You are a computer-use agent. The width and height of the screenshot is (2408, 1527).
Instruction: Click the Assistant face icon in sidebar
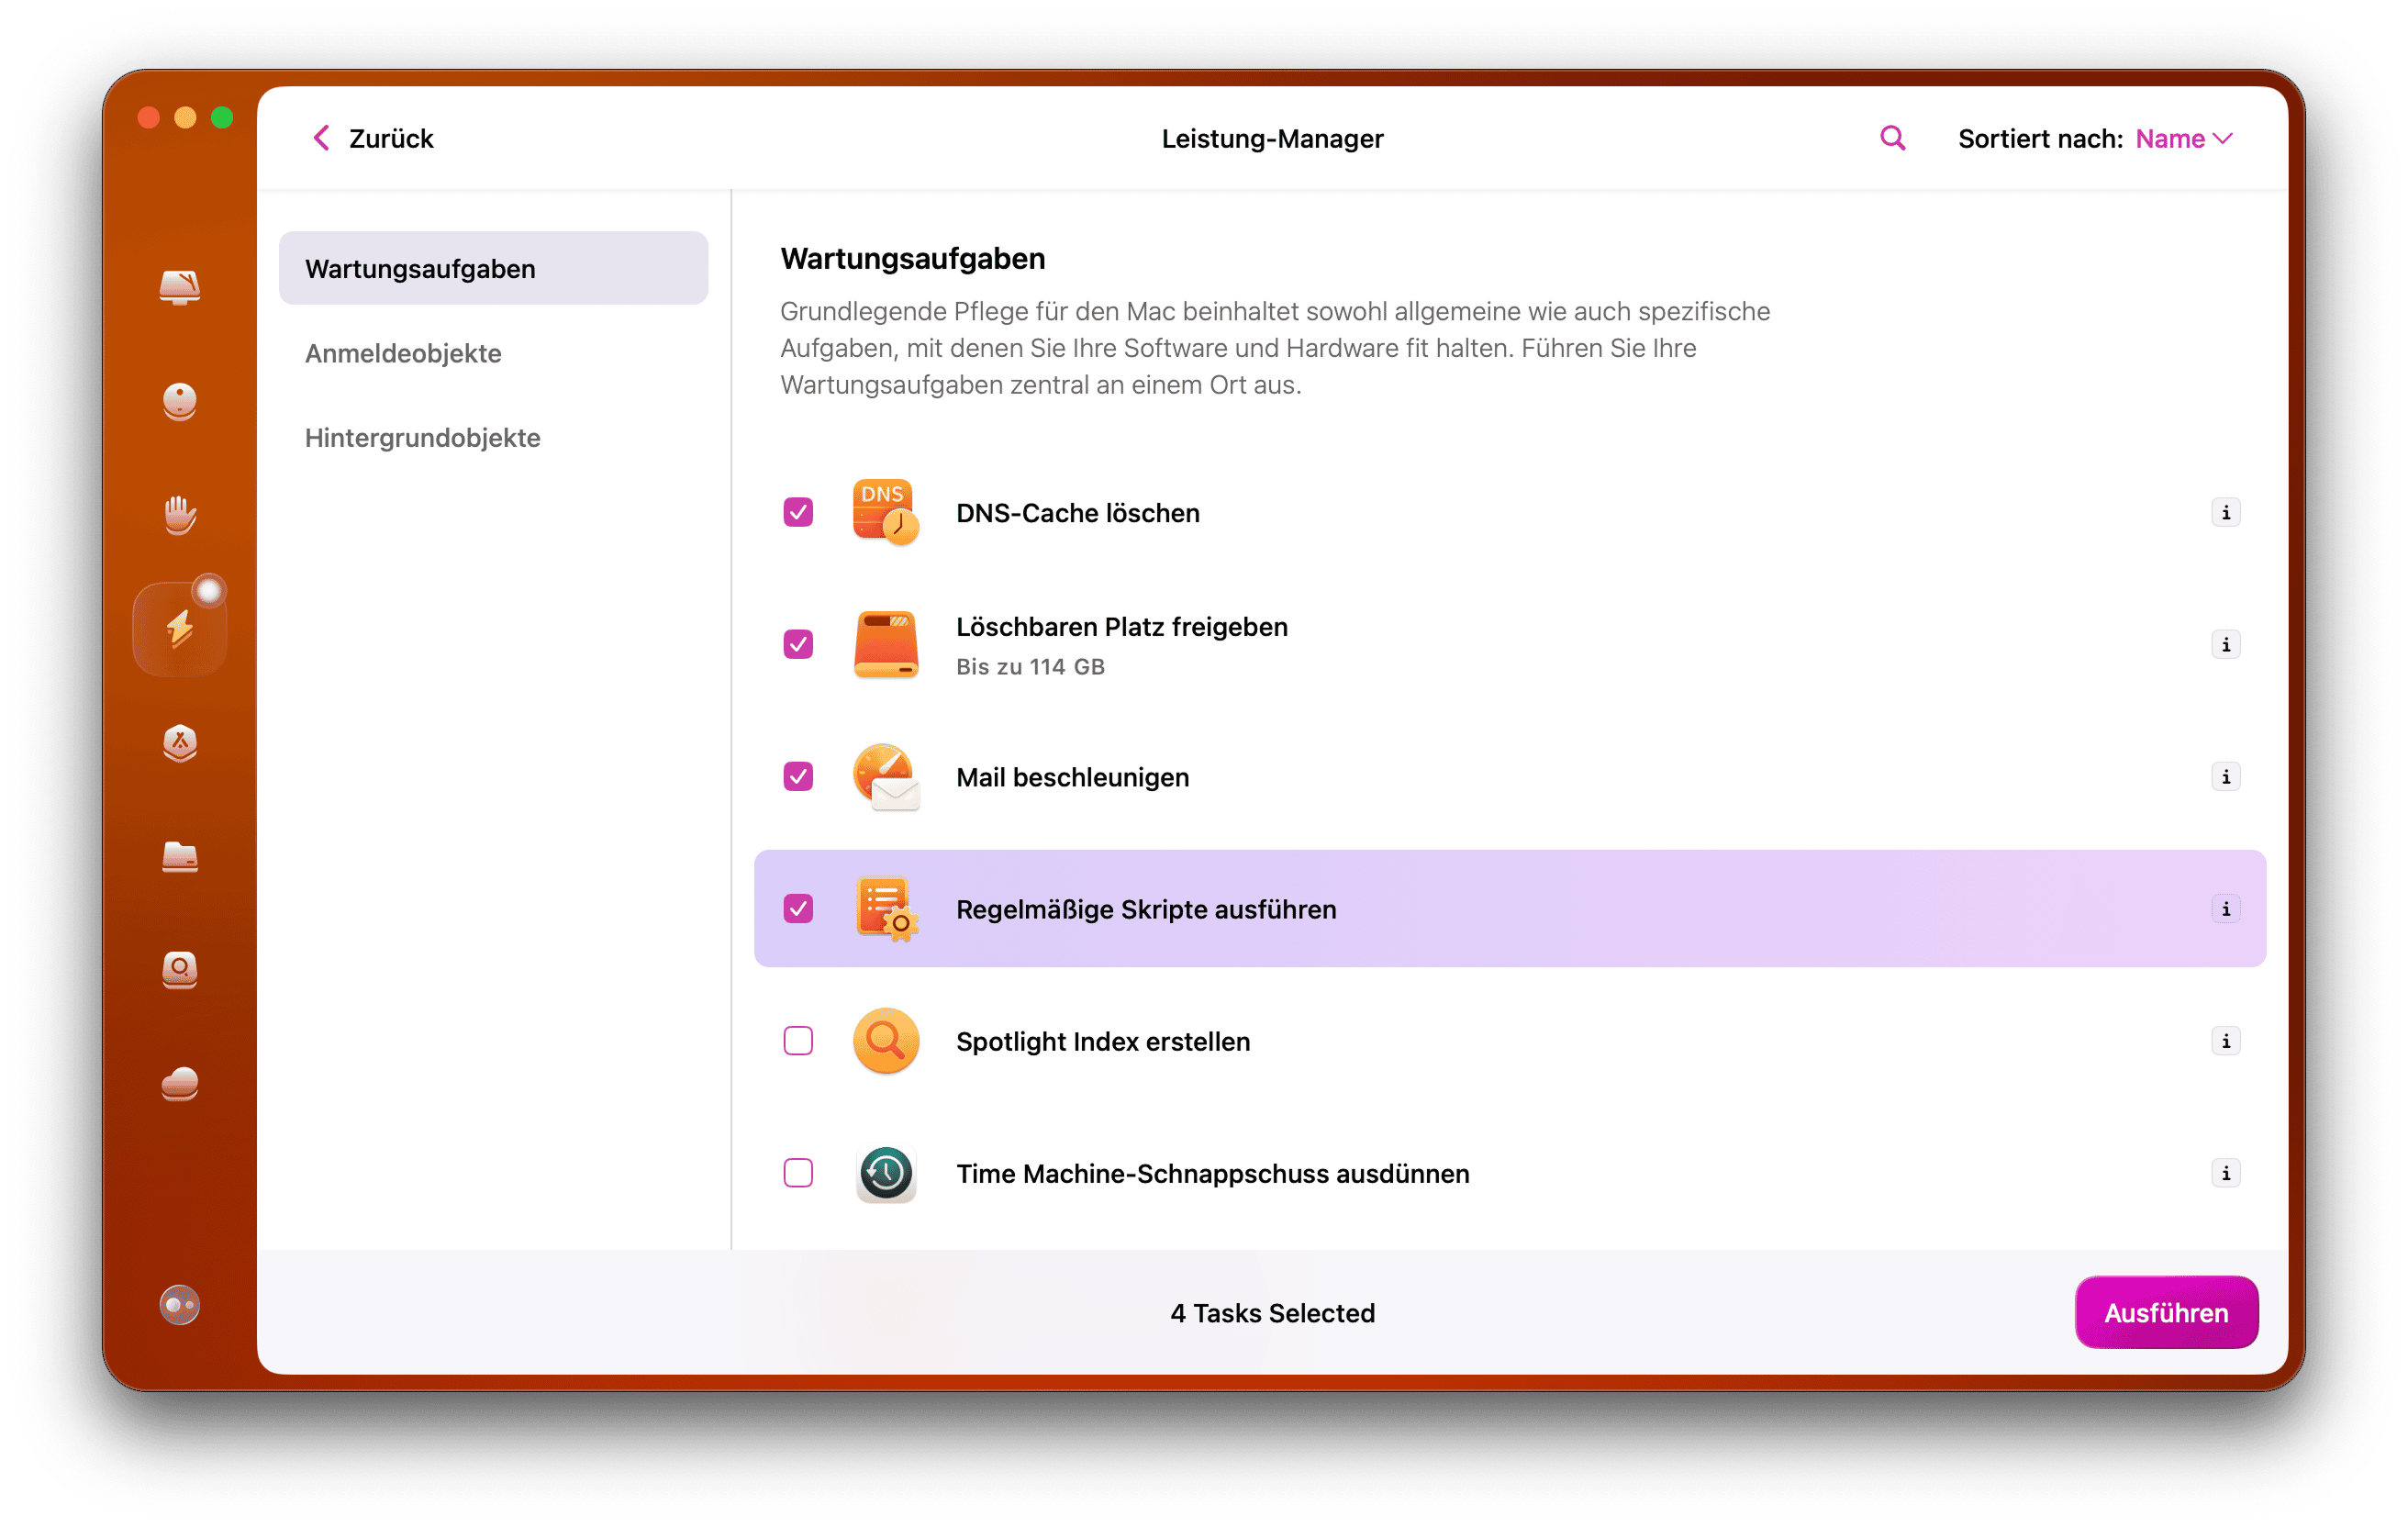(180, 402)
